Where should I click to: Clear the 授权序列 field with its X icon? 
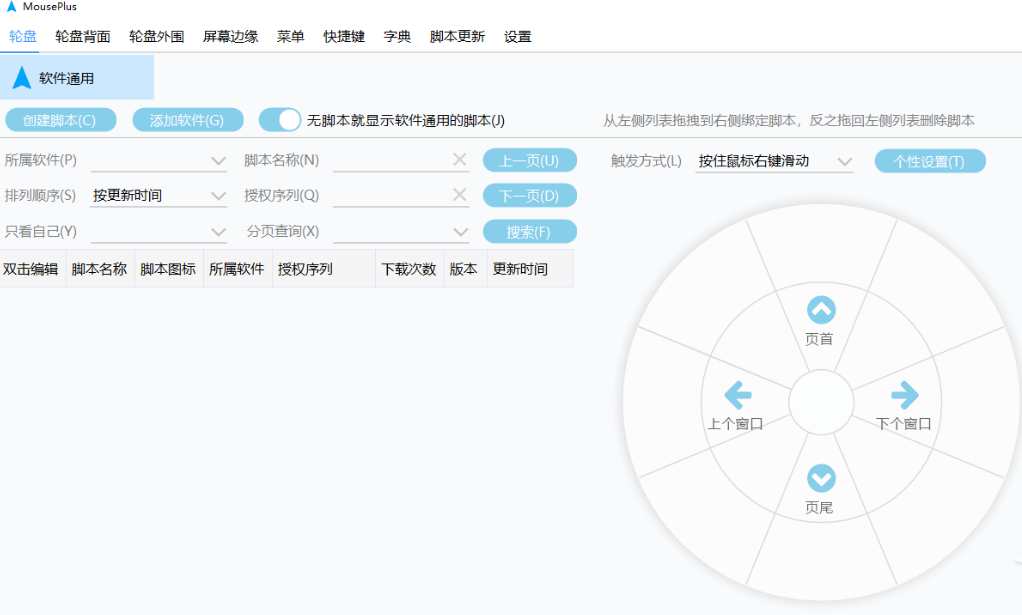click(x=459, y=195)
